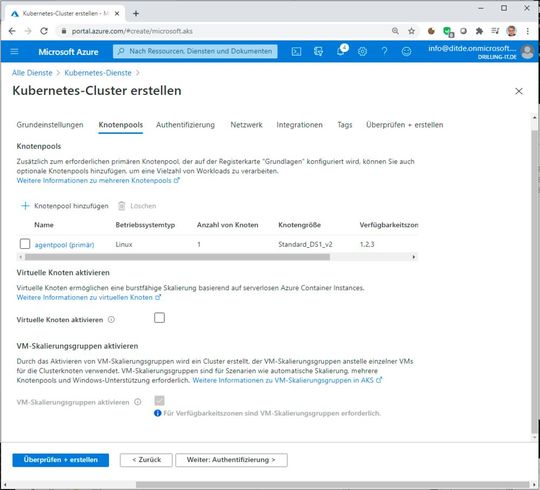Open the Netzwerk tab

point(246,125)
